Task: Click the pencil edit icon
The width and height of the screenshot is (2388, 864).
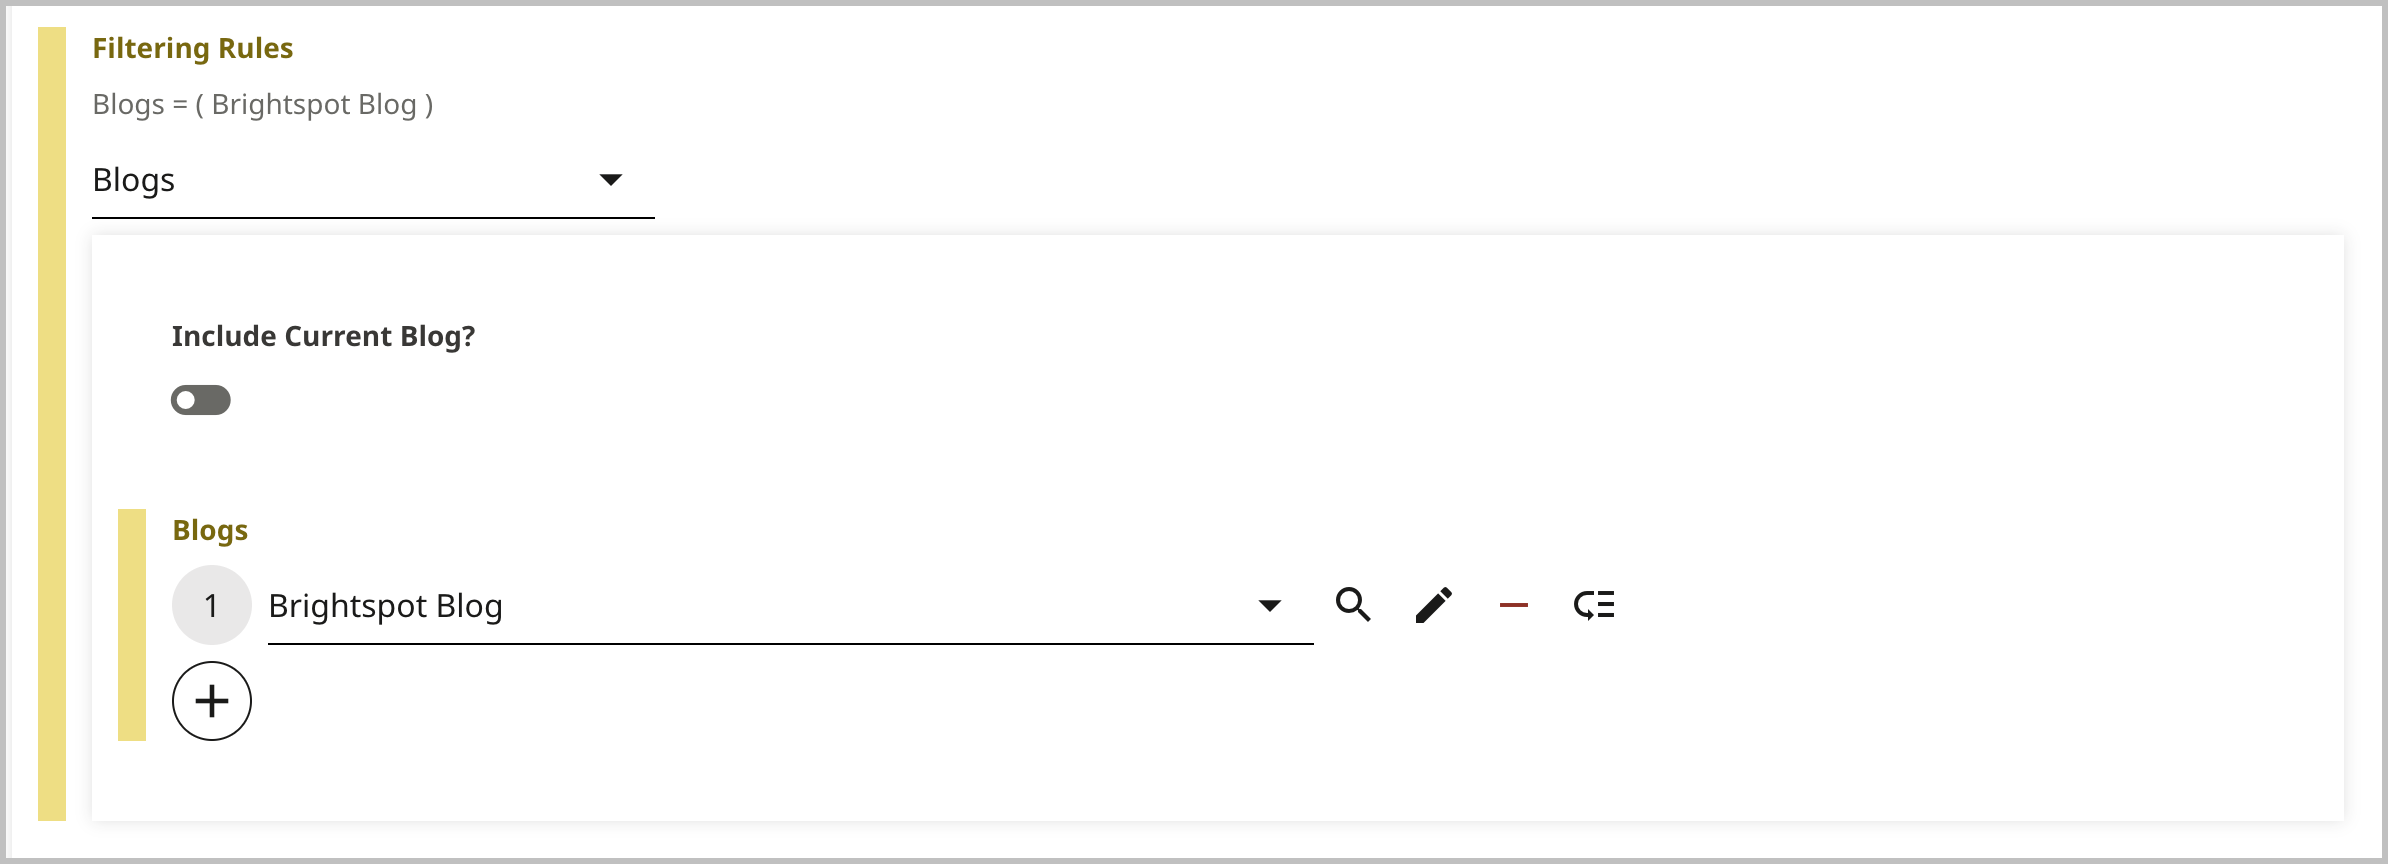Action: pyautogui.click(x=1433, y=605)
